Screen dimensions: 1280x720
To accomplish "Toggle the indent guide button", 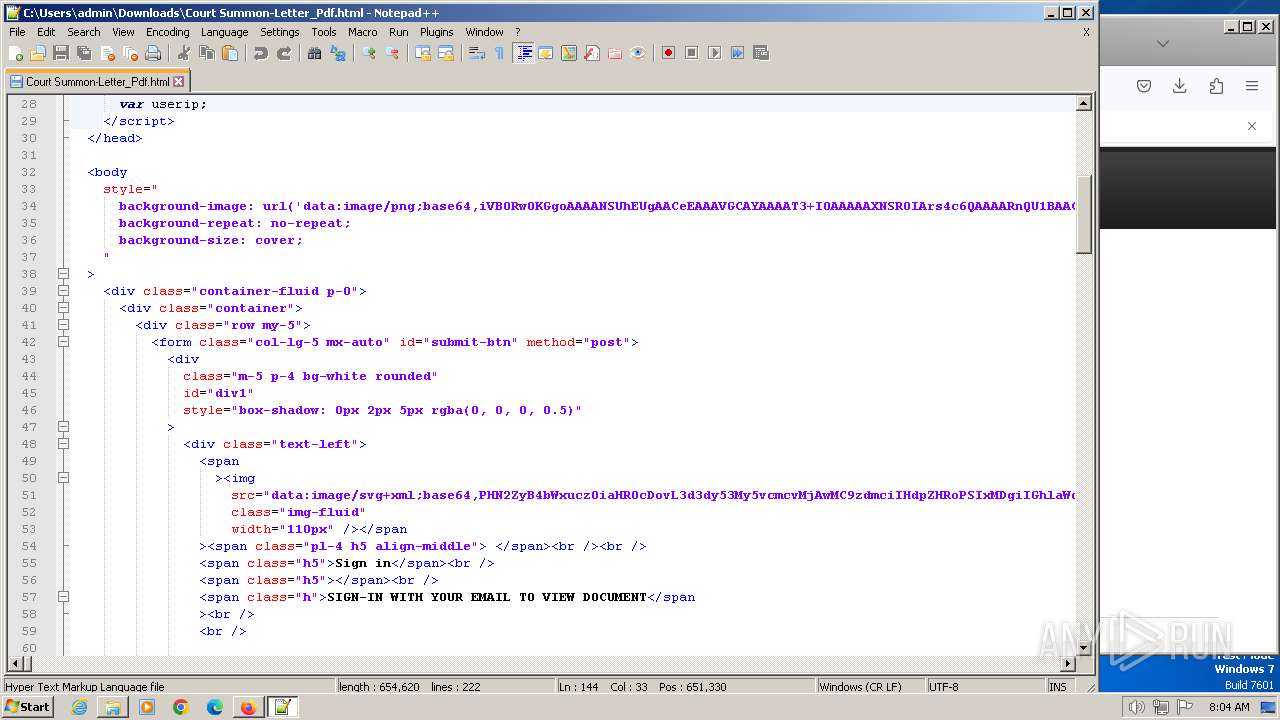I will (x=523, y=53).
